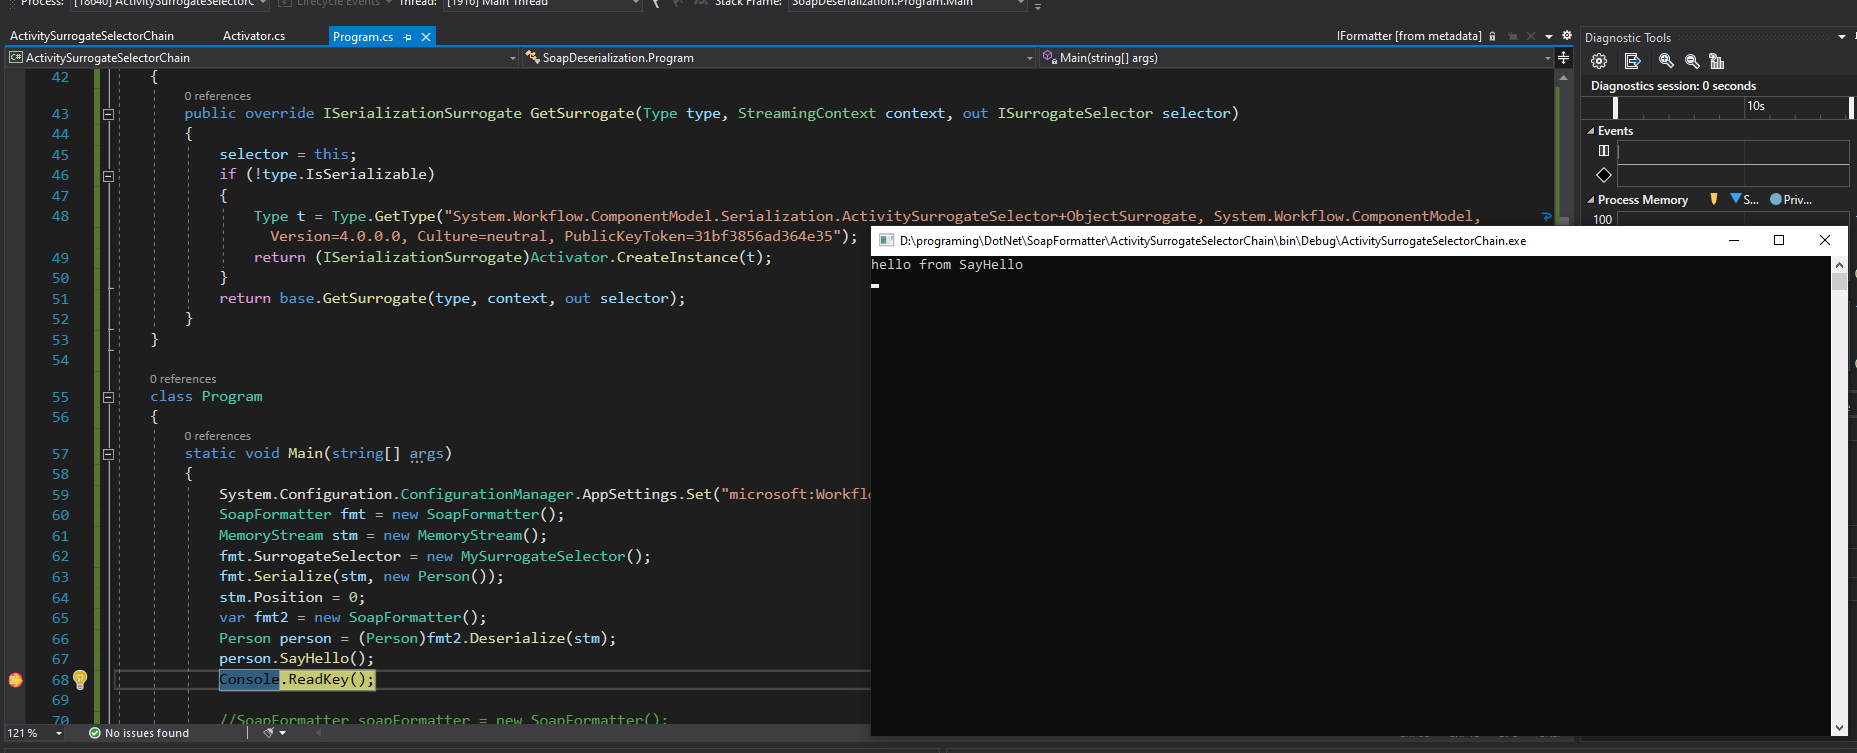Click the IFormatter metadata lock icon
1857x753 pixels.
[x=1492, y=36]
